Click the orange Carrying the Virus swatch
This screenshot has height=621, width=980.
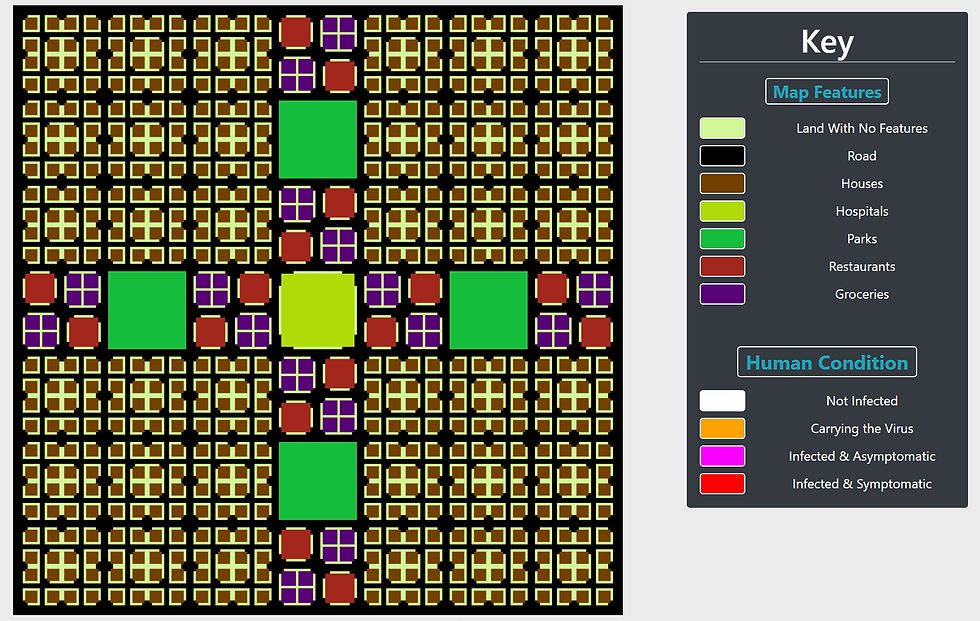pos(722,429)
